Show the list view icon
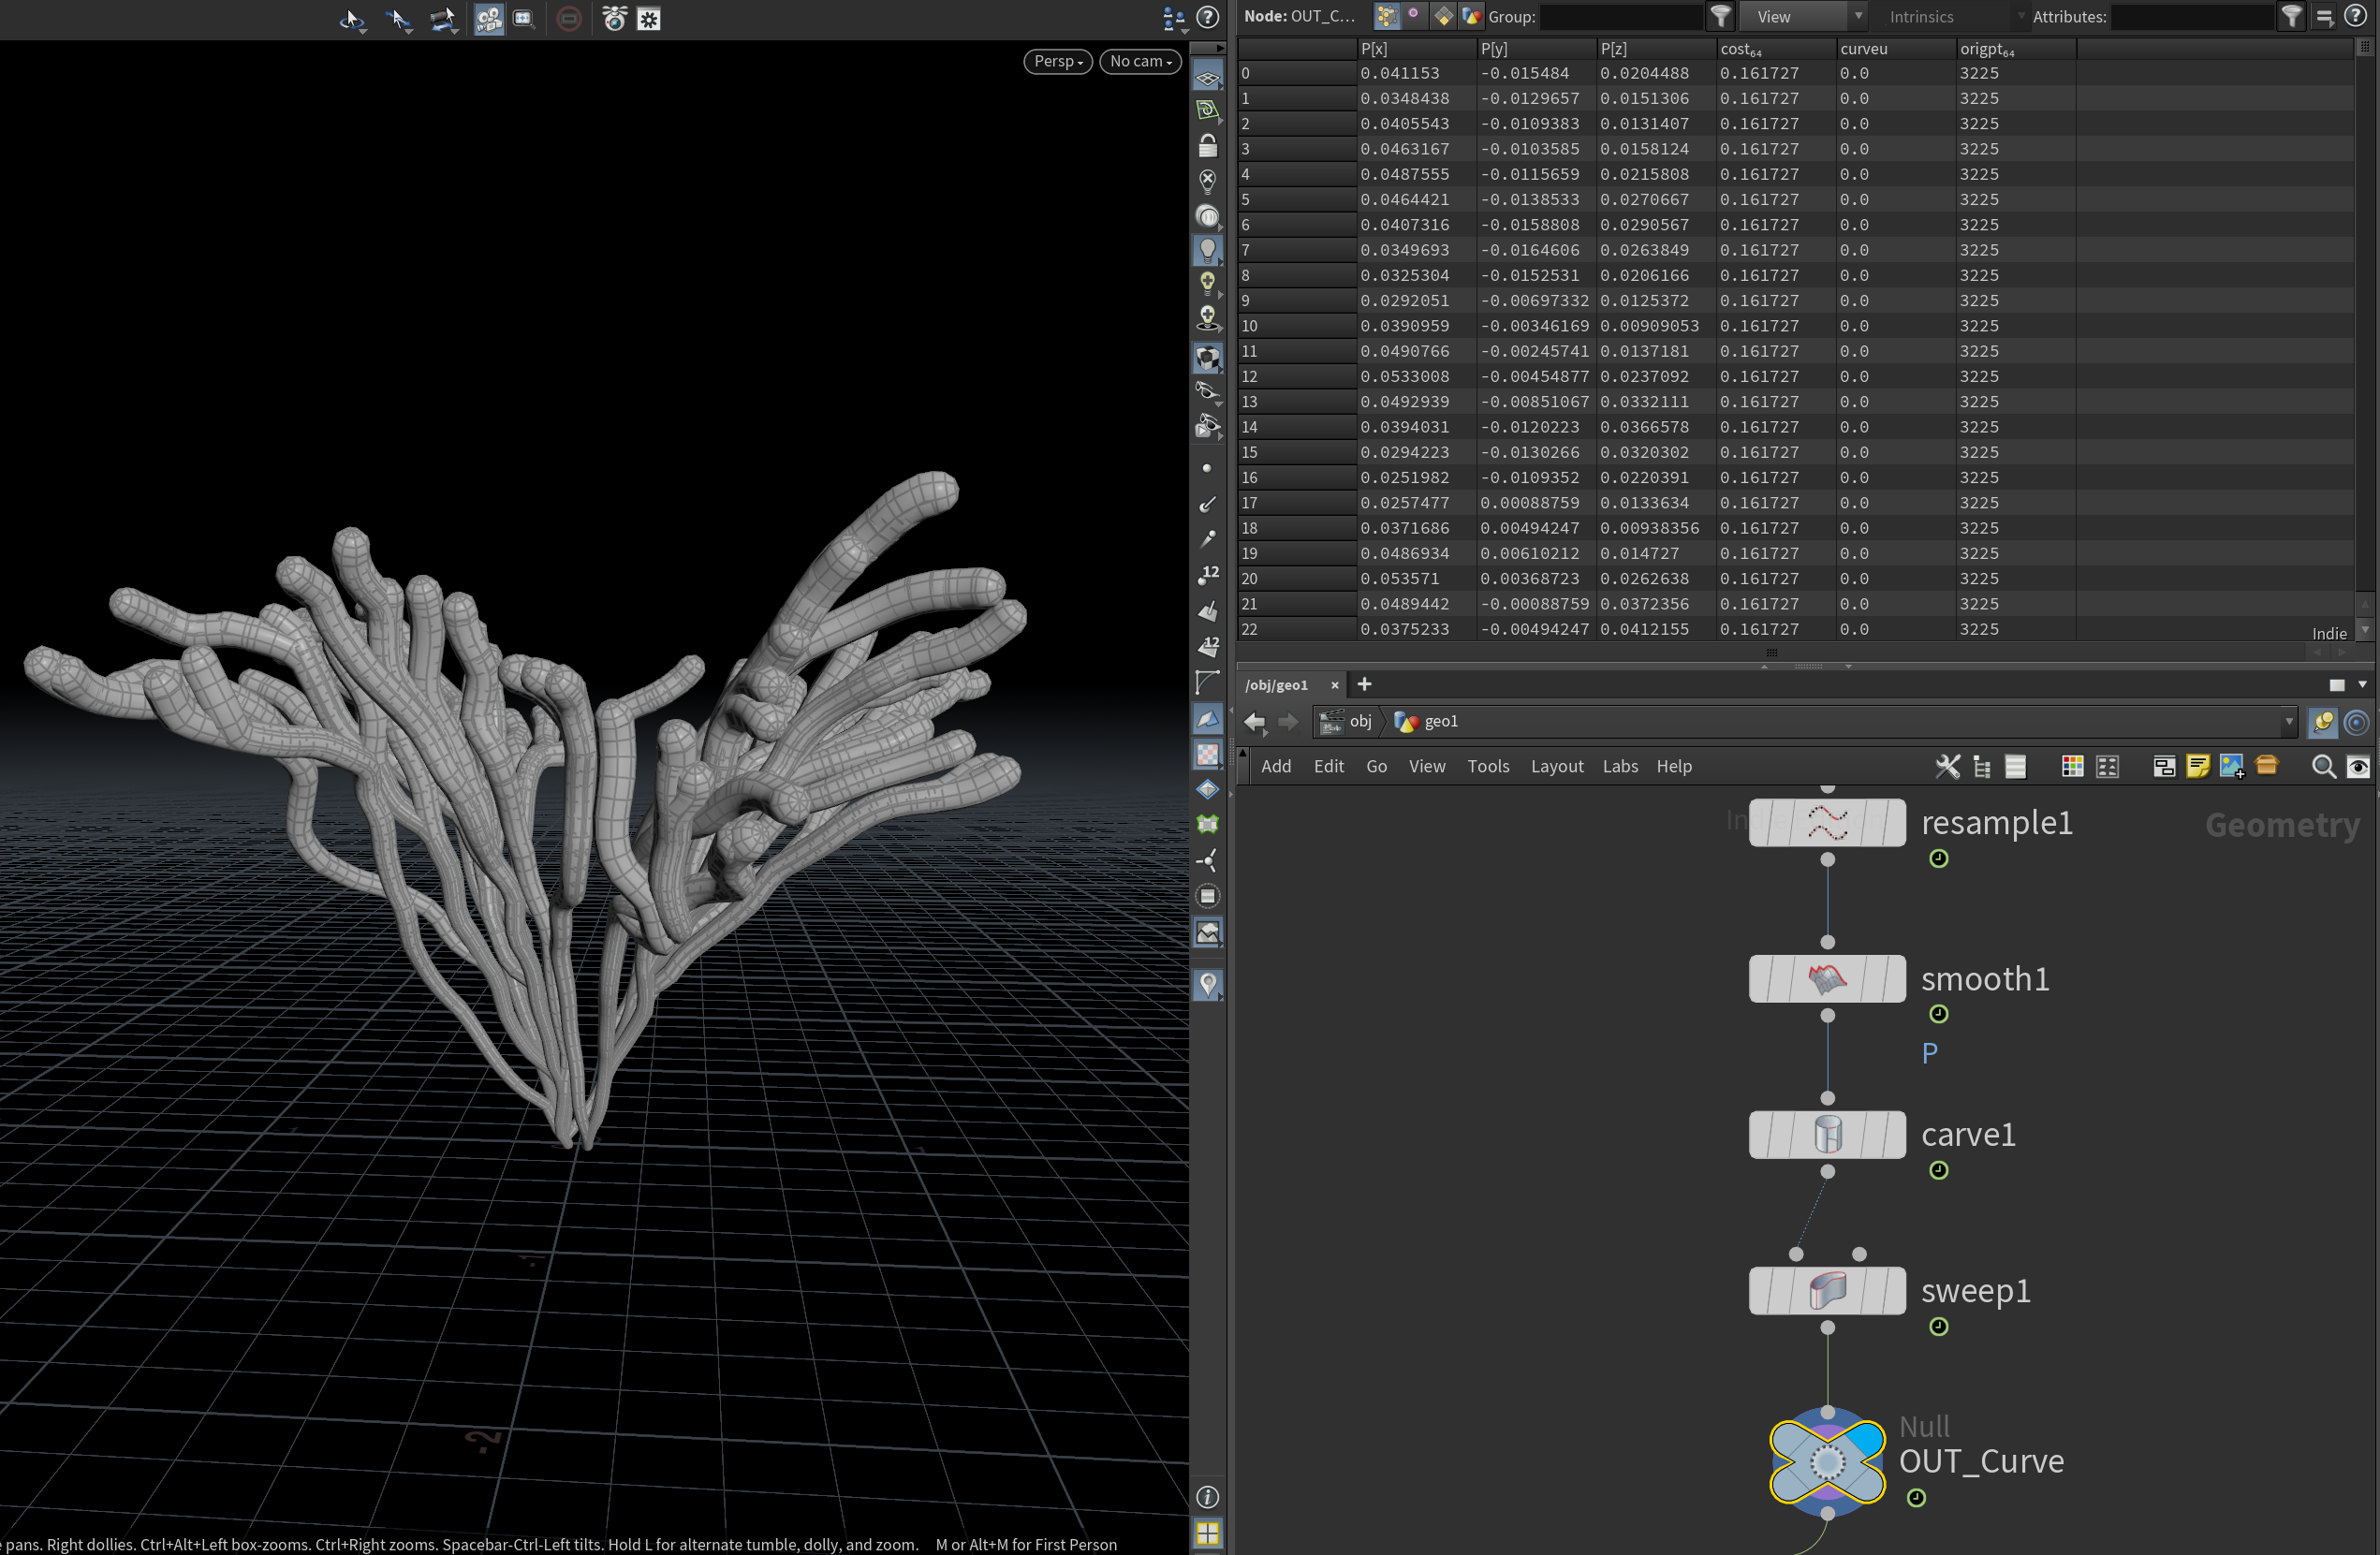 [x=2016, y=766]
